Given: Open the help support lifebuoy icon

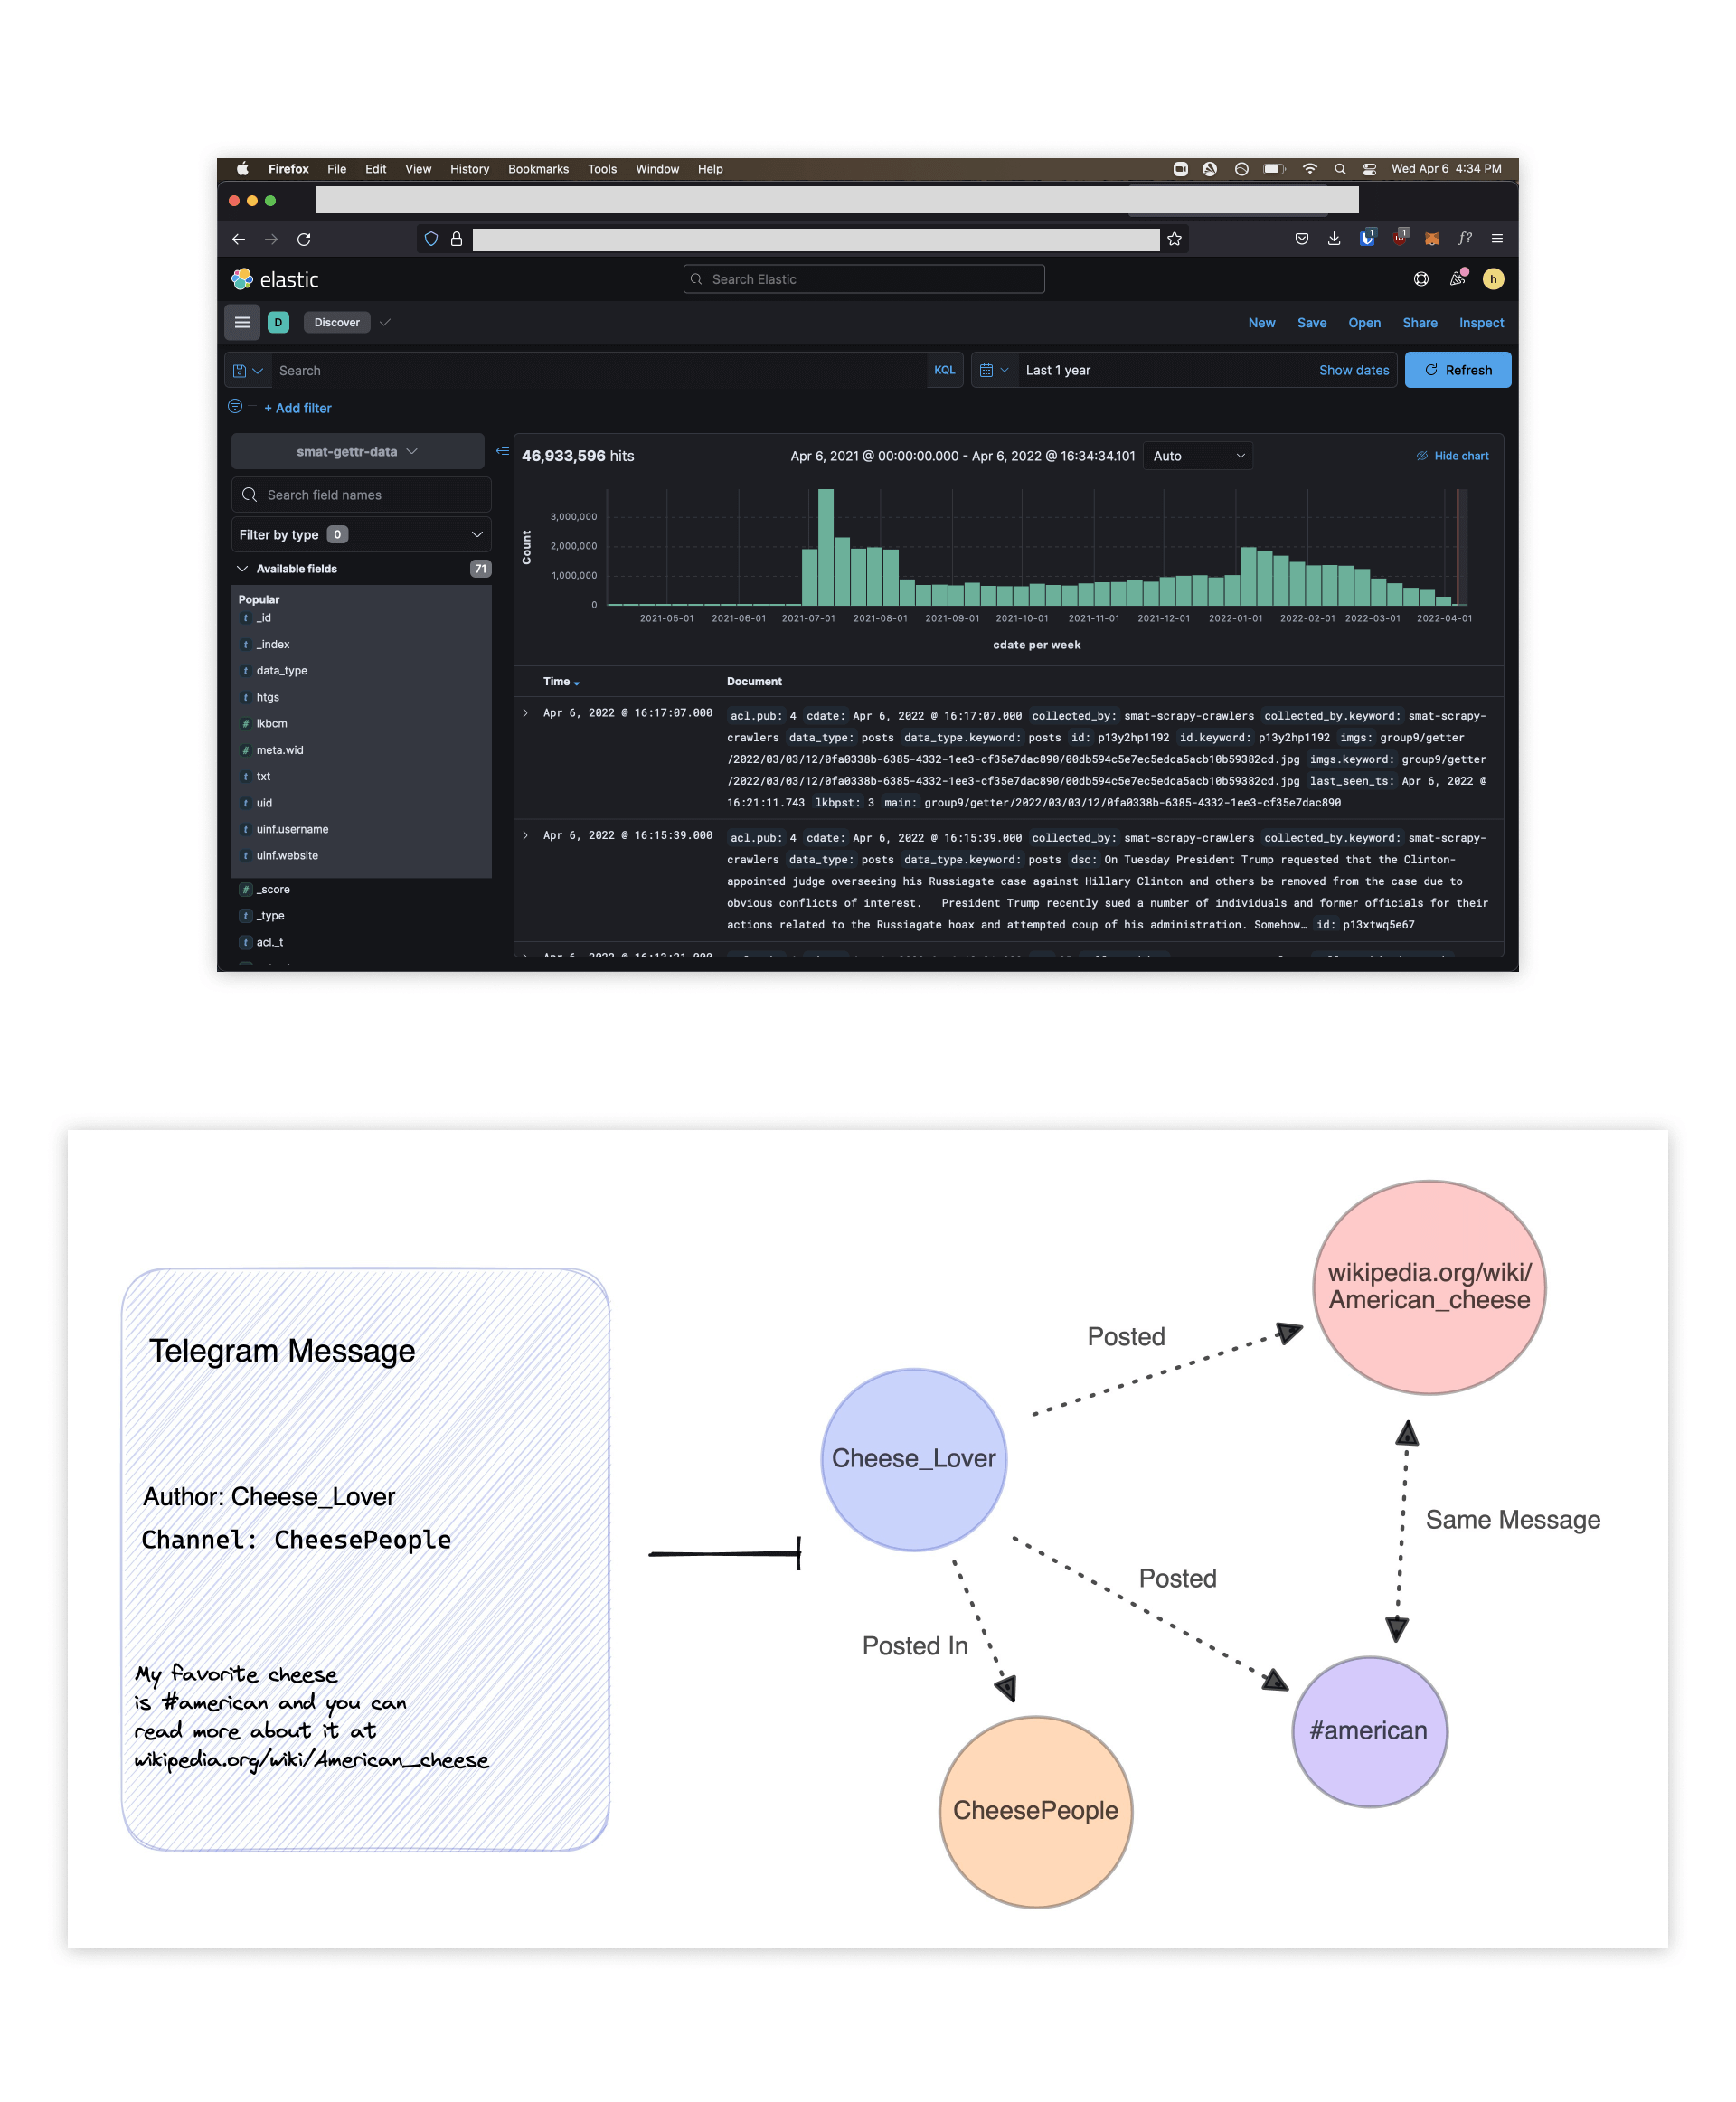Looking at the screenshot, I should tap(1421, 279).
